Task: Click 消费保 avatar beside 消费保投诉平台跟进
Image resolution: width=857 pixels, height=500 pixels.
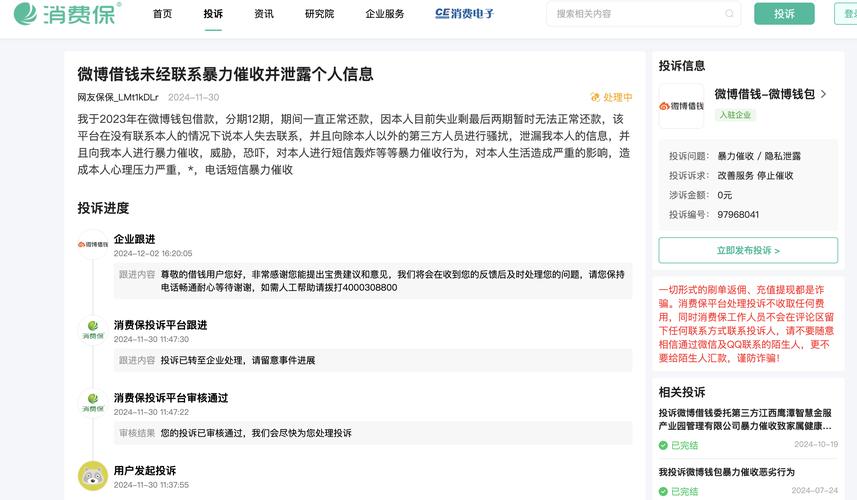Action: 93,330
